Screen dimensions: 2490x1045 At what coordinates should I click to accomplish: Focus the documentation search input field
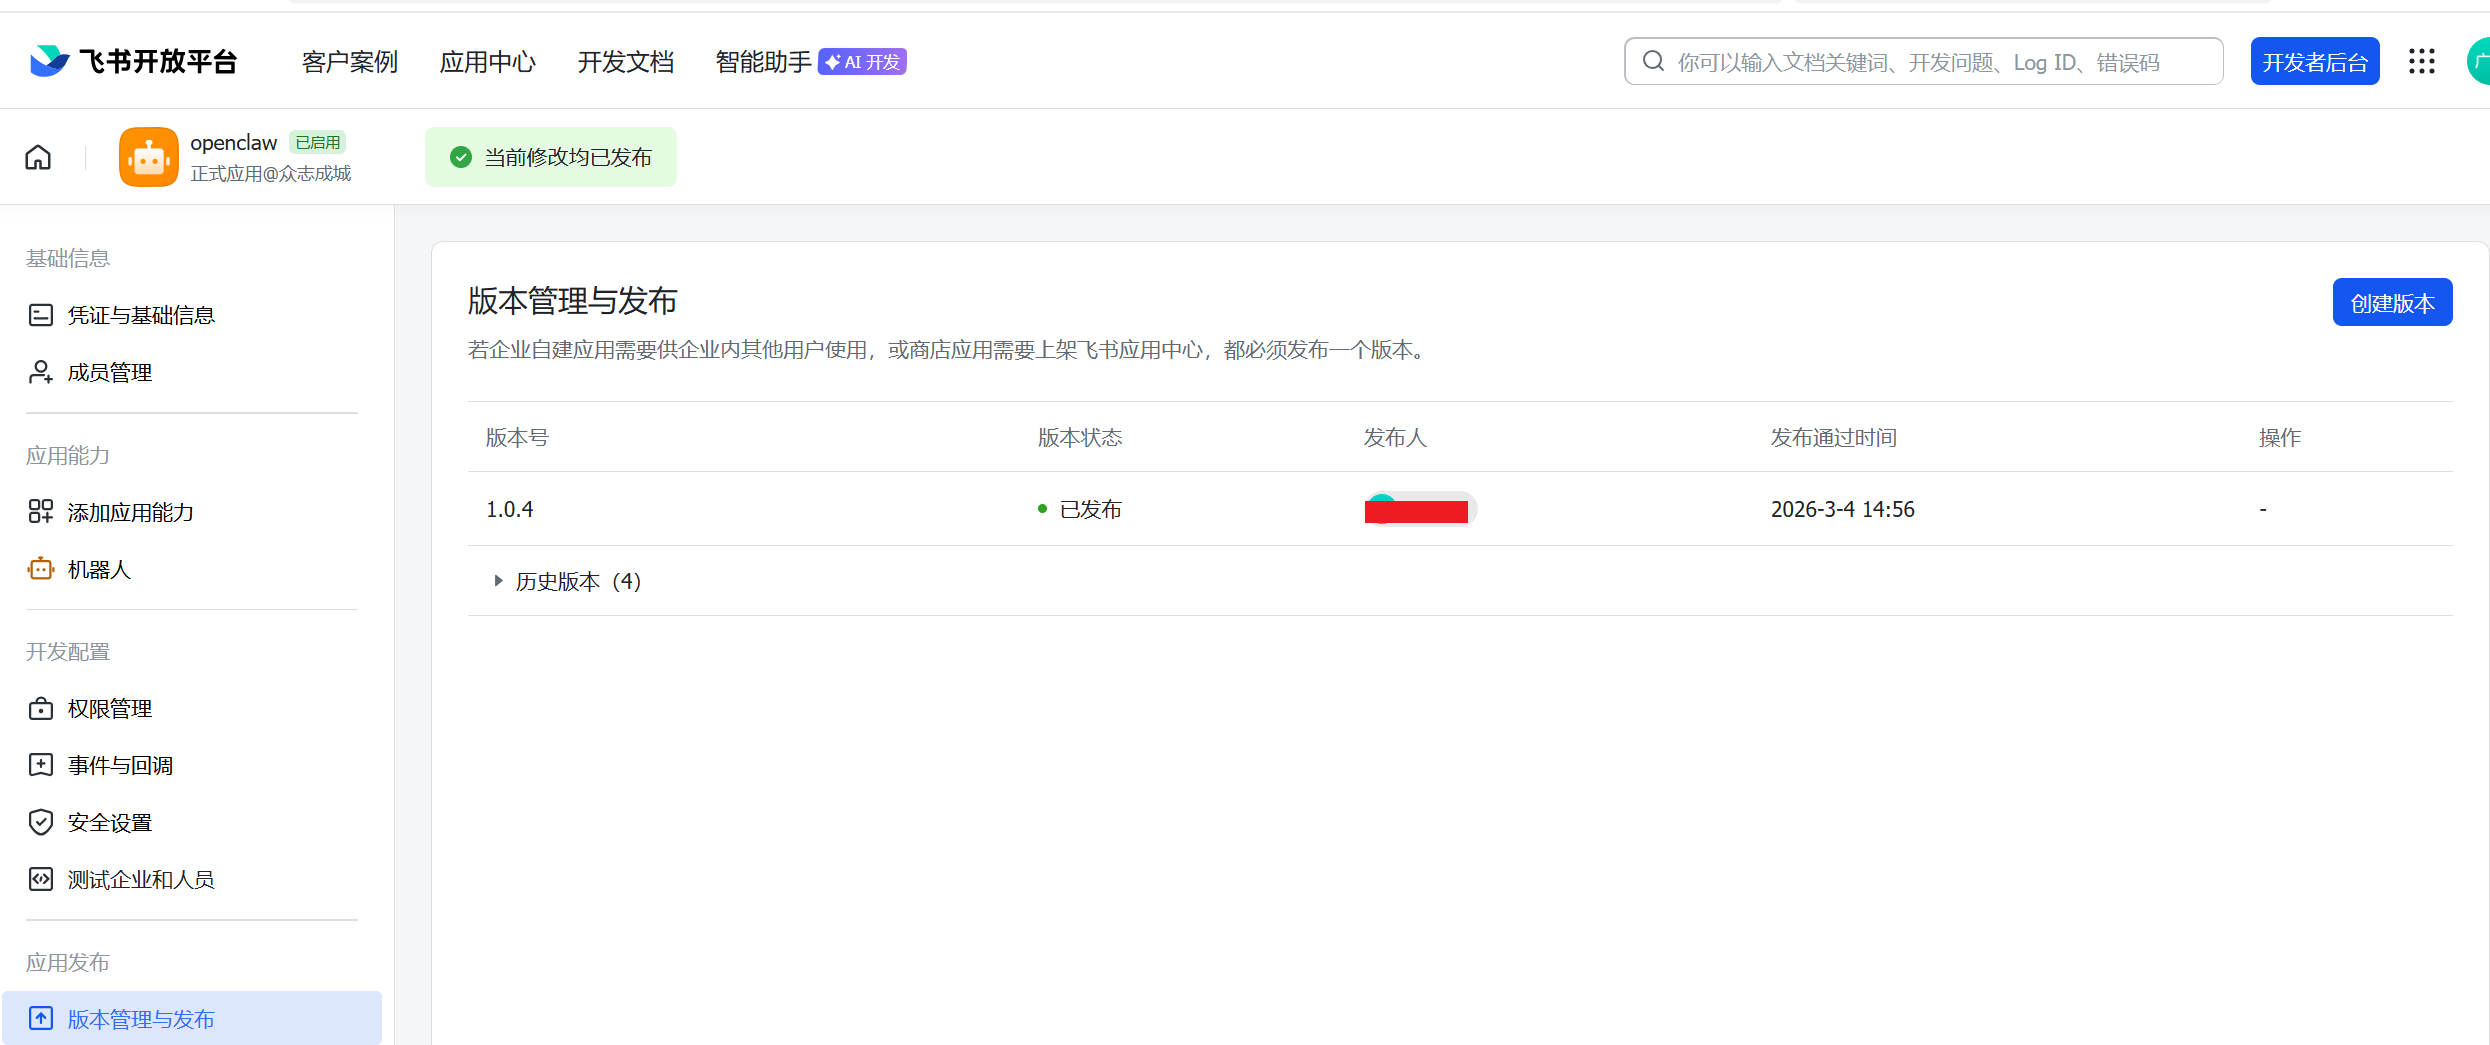pyautogui.click(x=1940, y=62)
